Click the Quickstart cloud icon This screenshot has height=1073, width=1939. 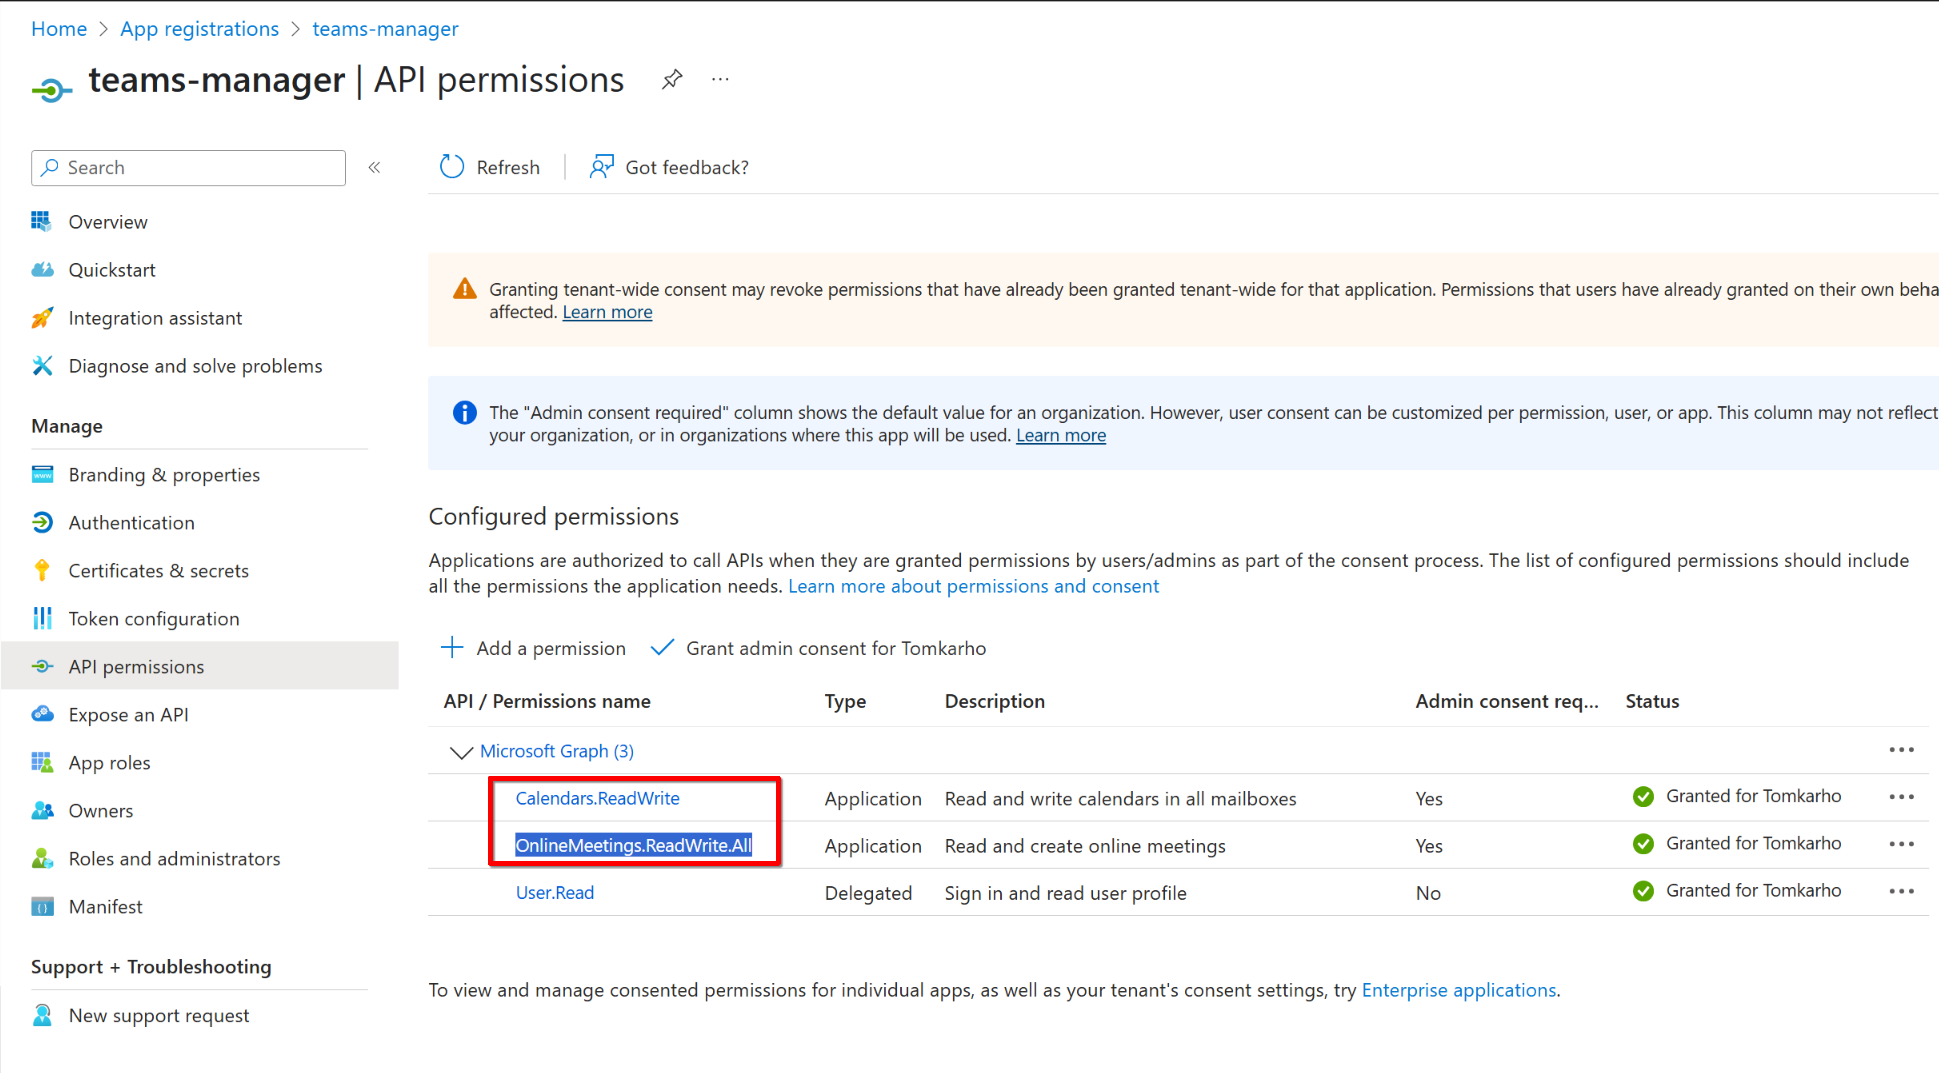(42, 269)
